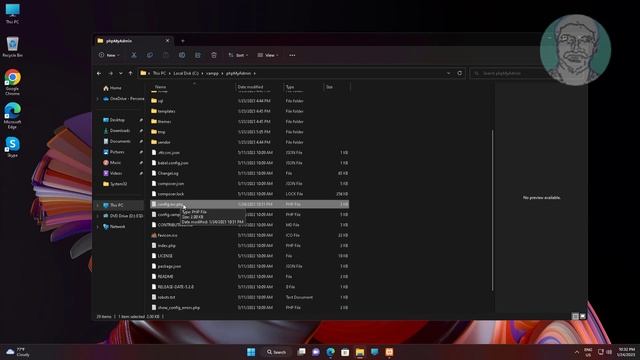This screenshot has width=640, height=360.
Task: Expand Network tree node in sidebar
Action: point(98,226)
